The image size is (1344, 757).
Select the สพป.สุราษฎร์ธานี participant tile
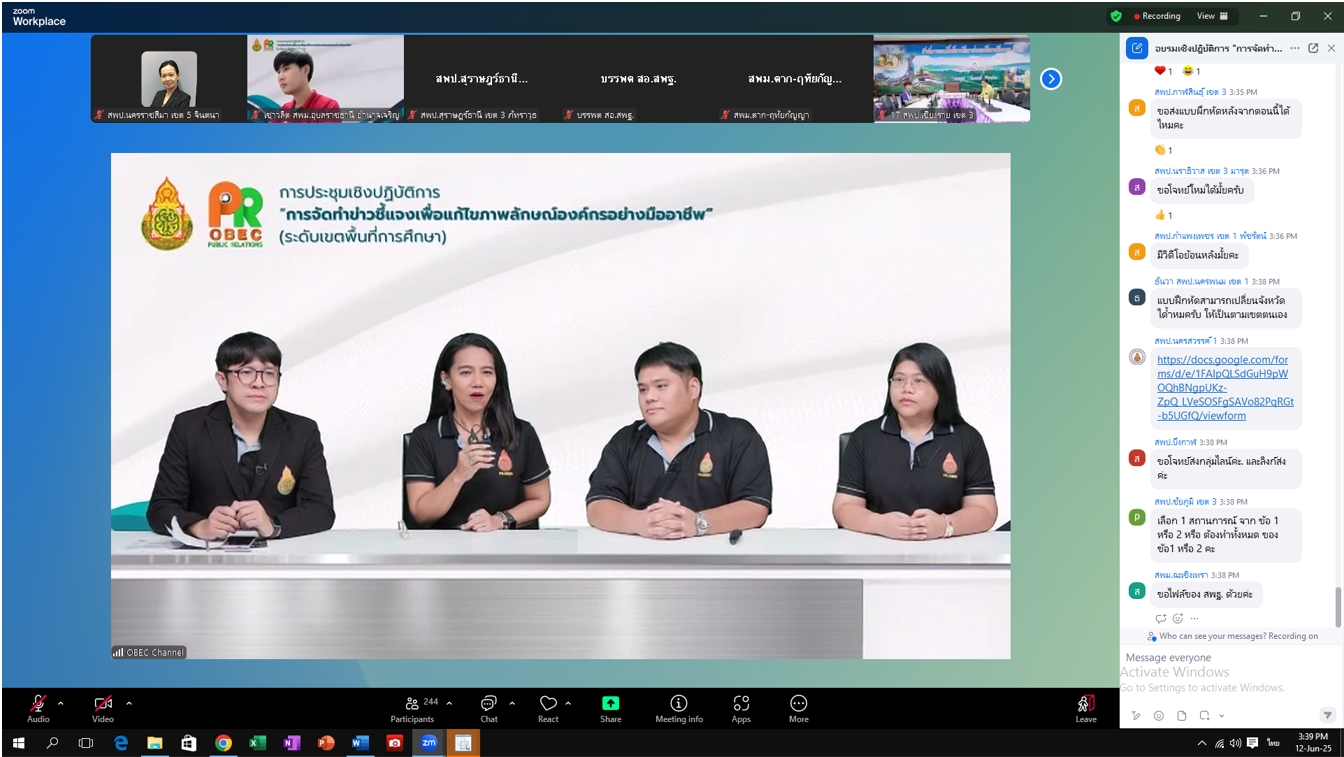point(482,79)
